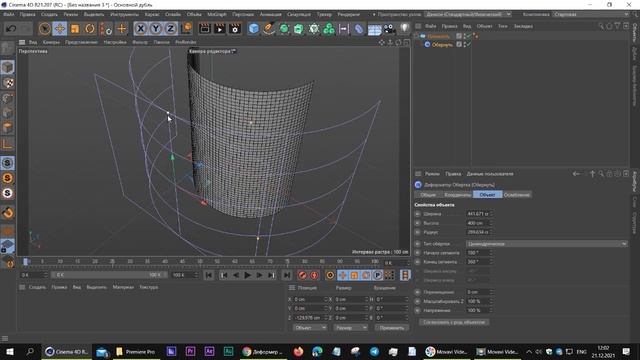Click the Ширина value stepper arrows
Screen dimensions: 640x360
pyautogui.click(x=491, y=214)
